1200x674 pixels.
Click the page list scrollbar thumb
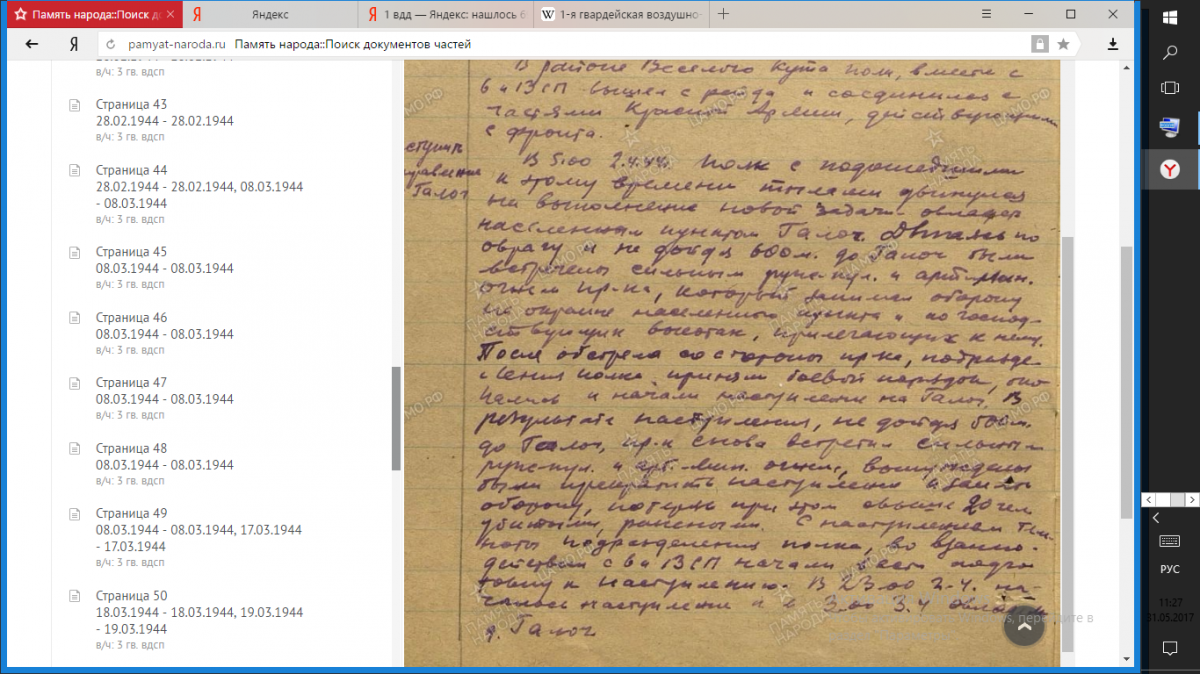pyautogui.click(x=396, y=418)
